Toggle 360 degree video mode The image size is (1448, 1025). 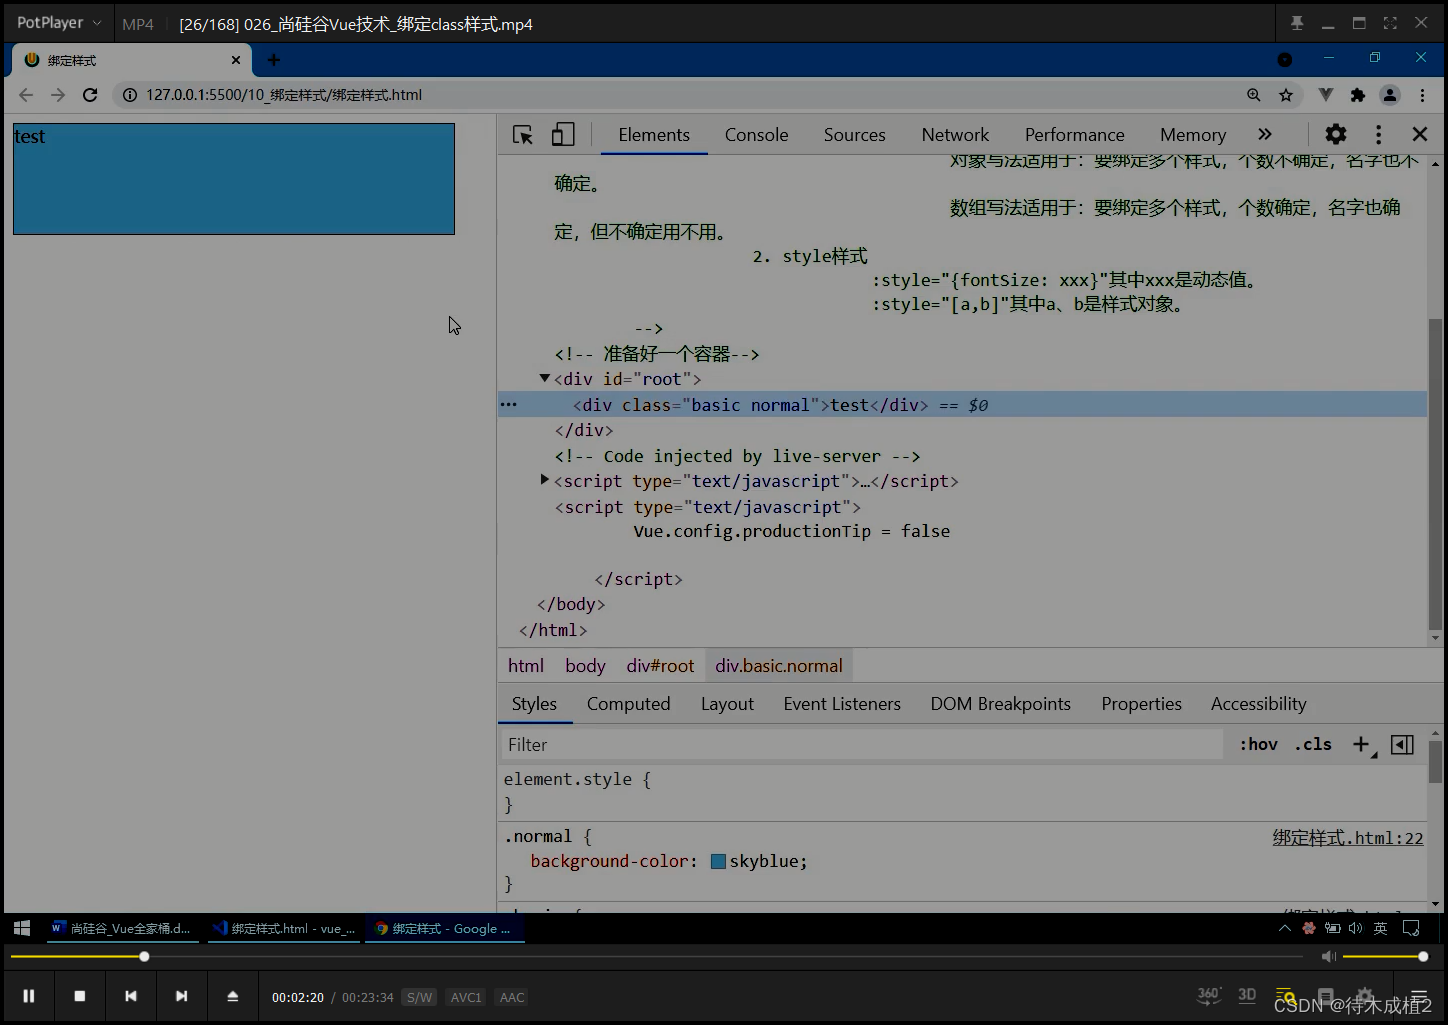coord(1209,995)
